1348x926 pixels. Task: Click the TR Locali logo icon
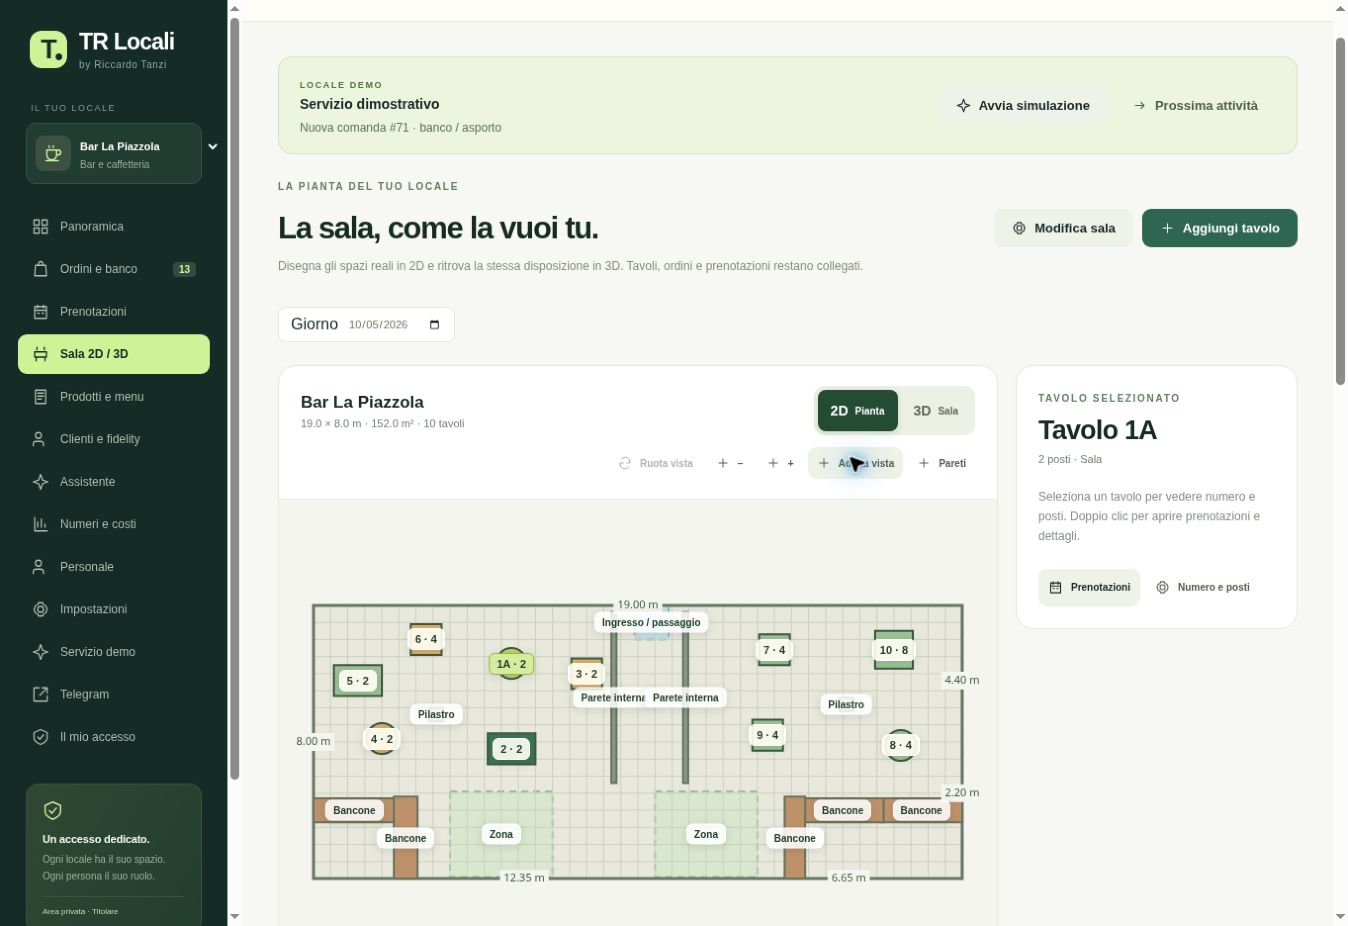(x=49, y=49)
